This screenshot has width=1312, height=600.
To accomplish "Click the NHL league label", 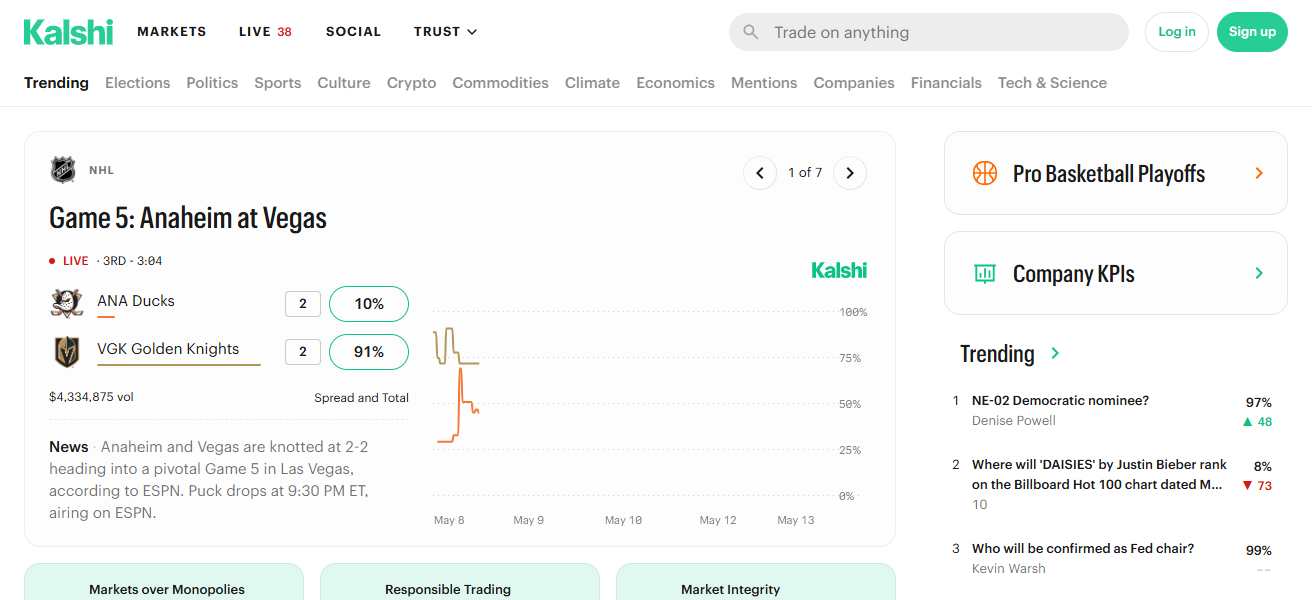I will (x=102, y=171).
